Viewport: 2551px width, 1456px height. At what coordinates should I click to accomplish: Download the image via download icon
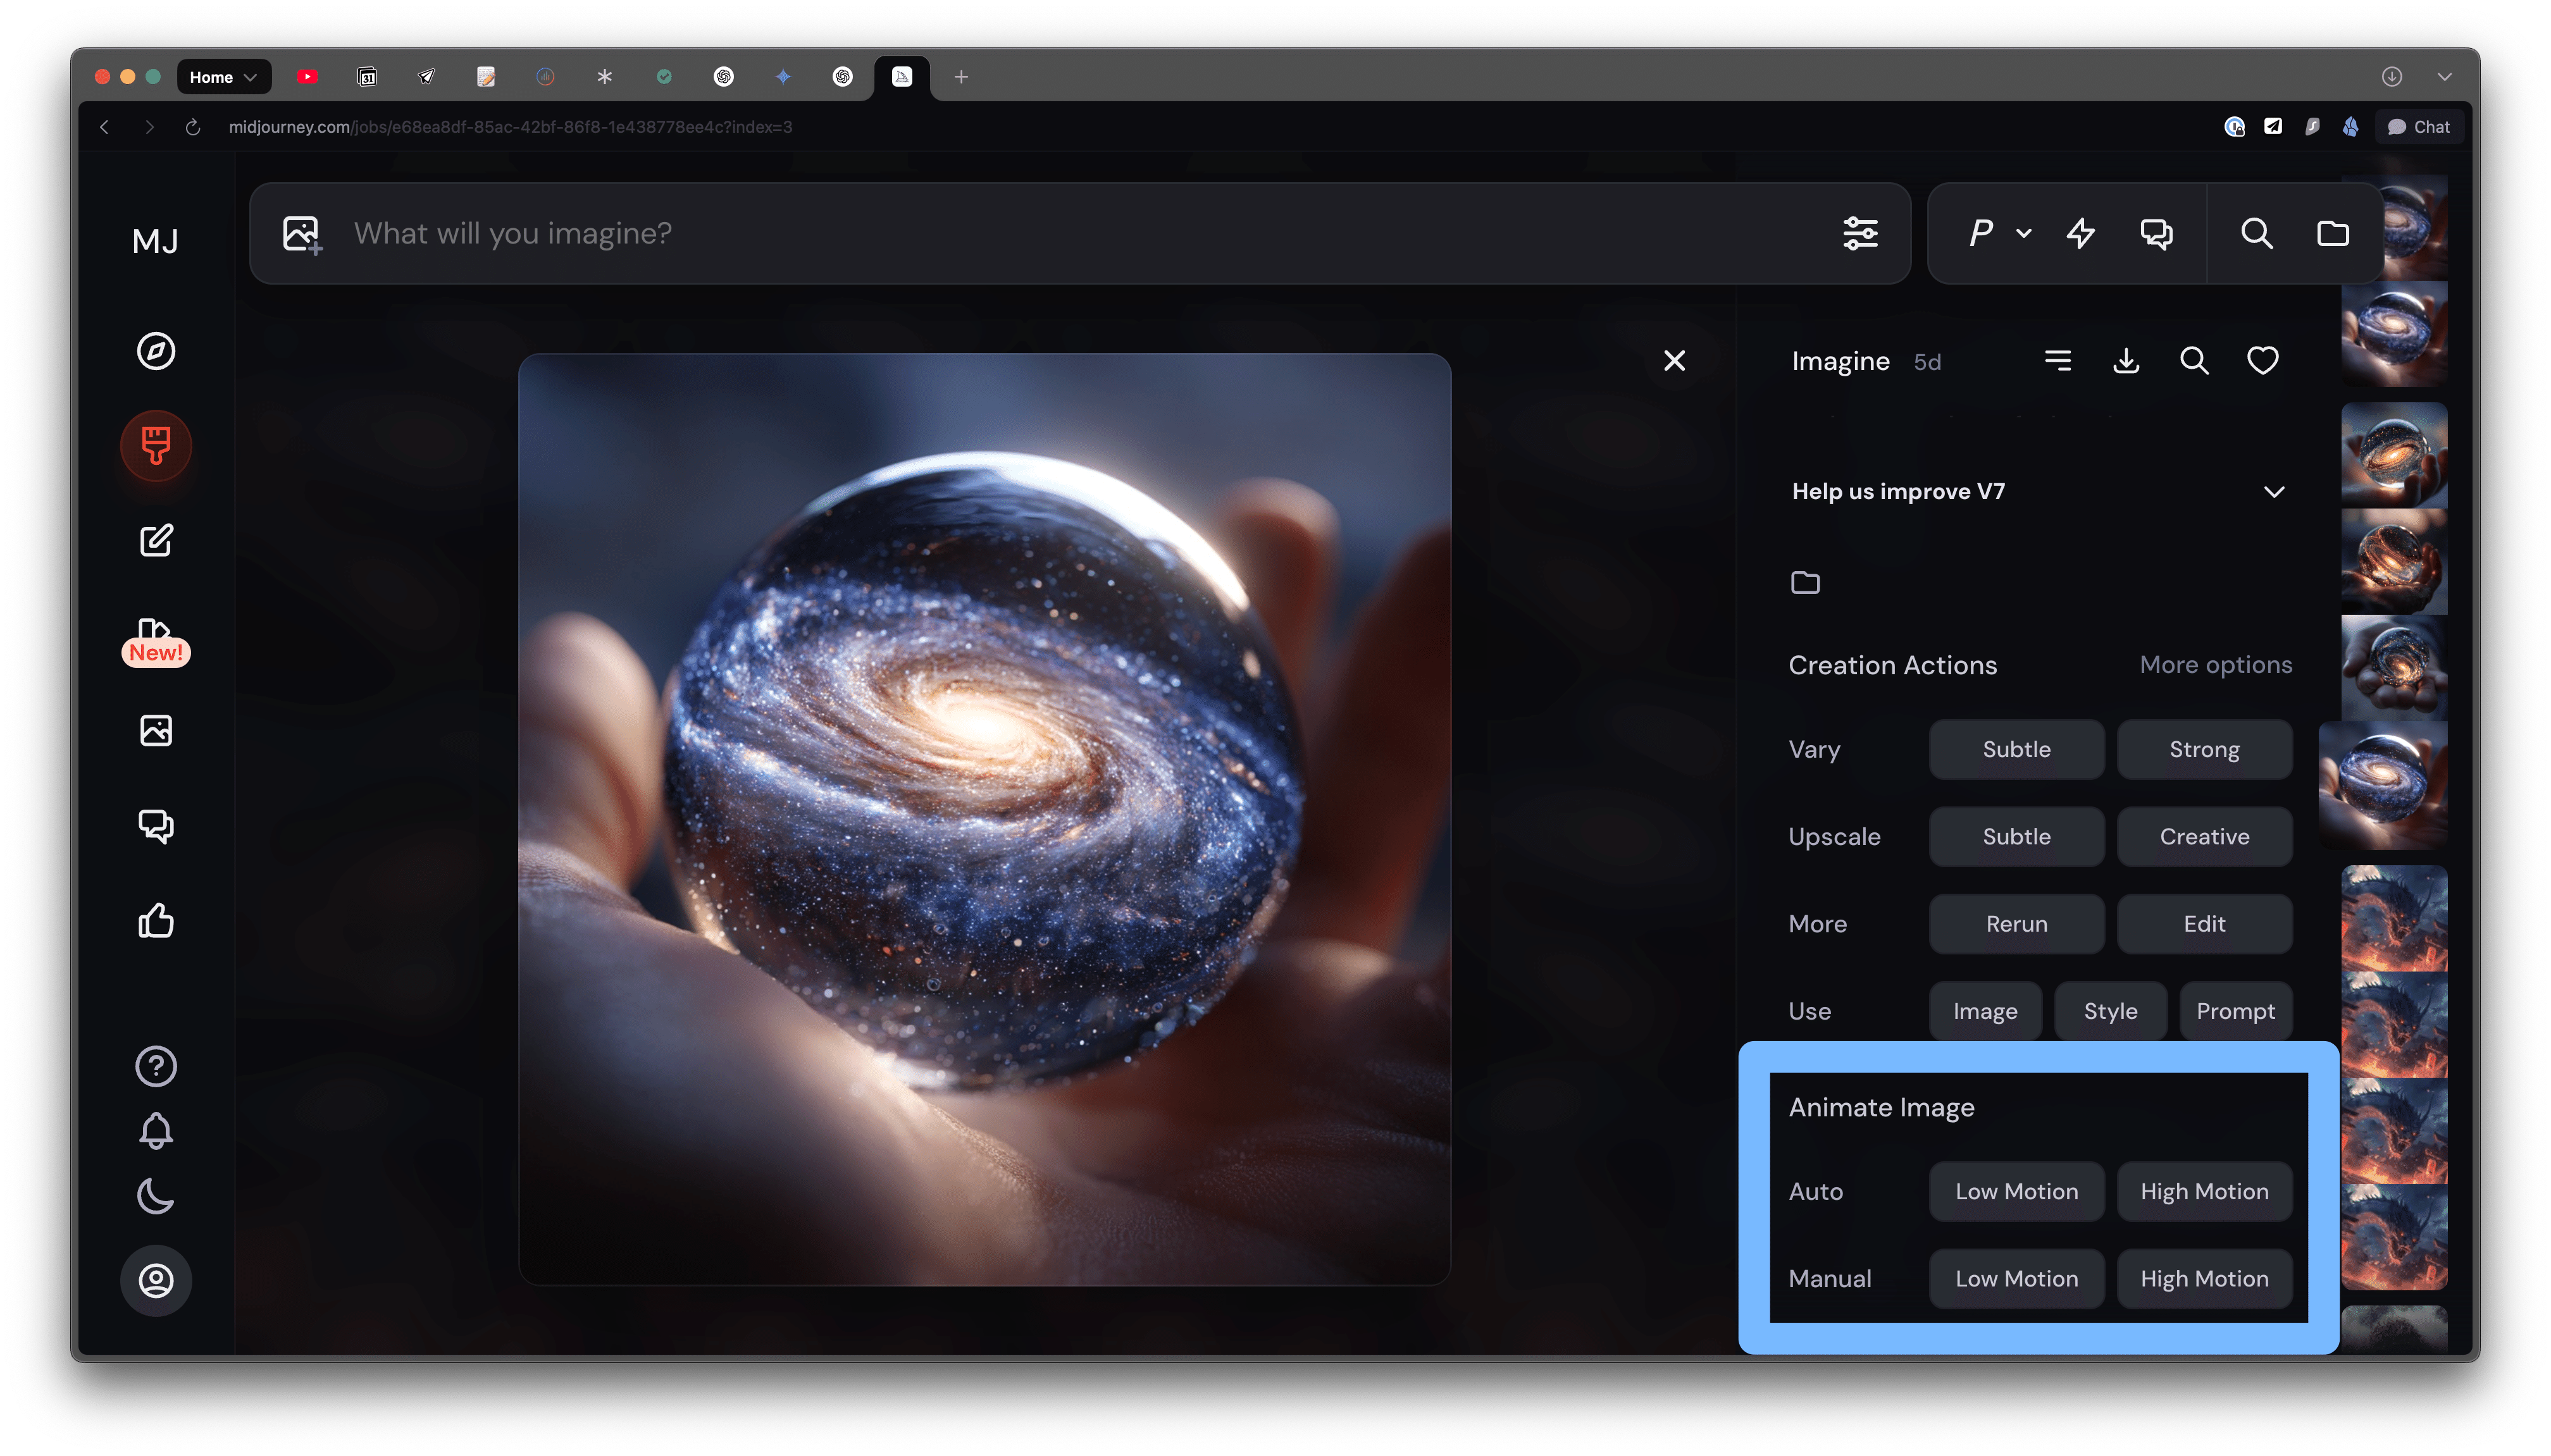pos(2126,361)
